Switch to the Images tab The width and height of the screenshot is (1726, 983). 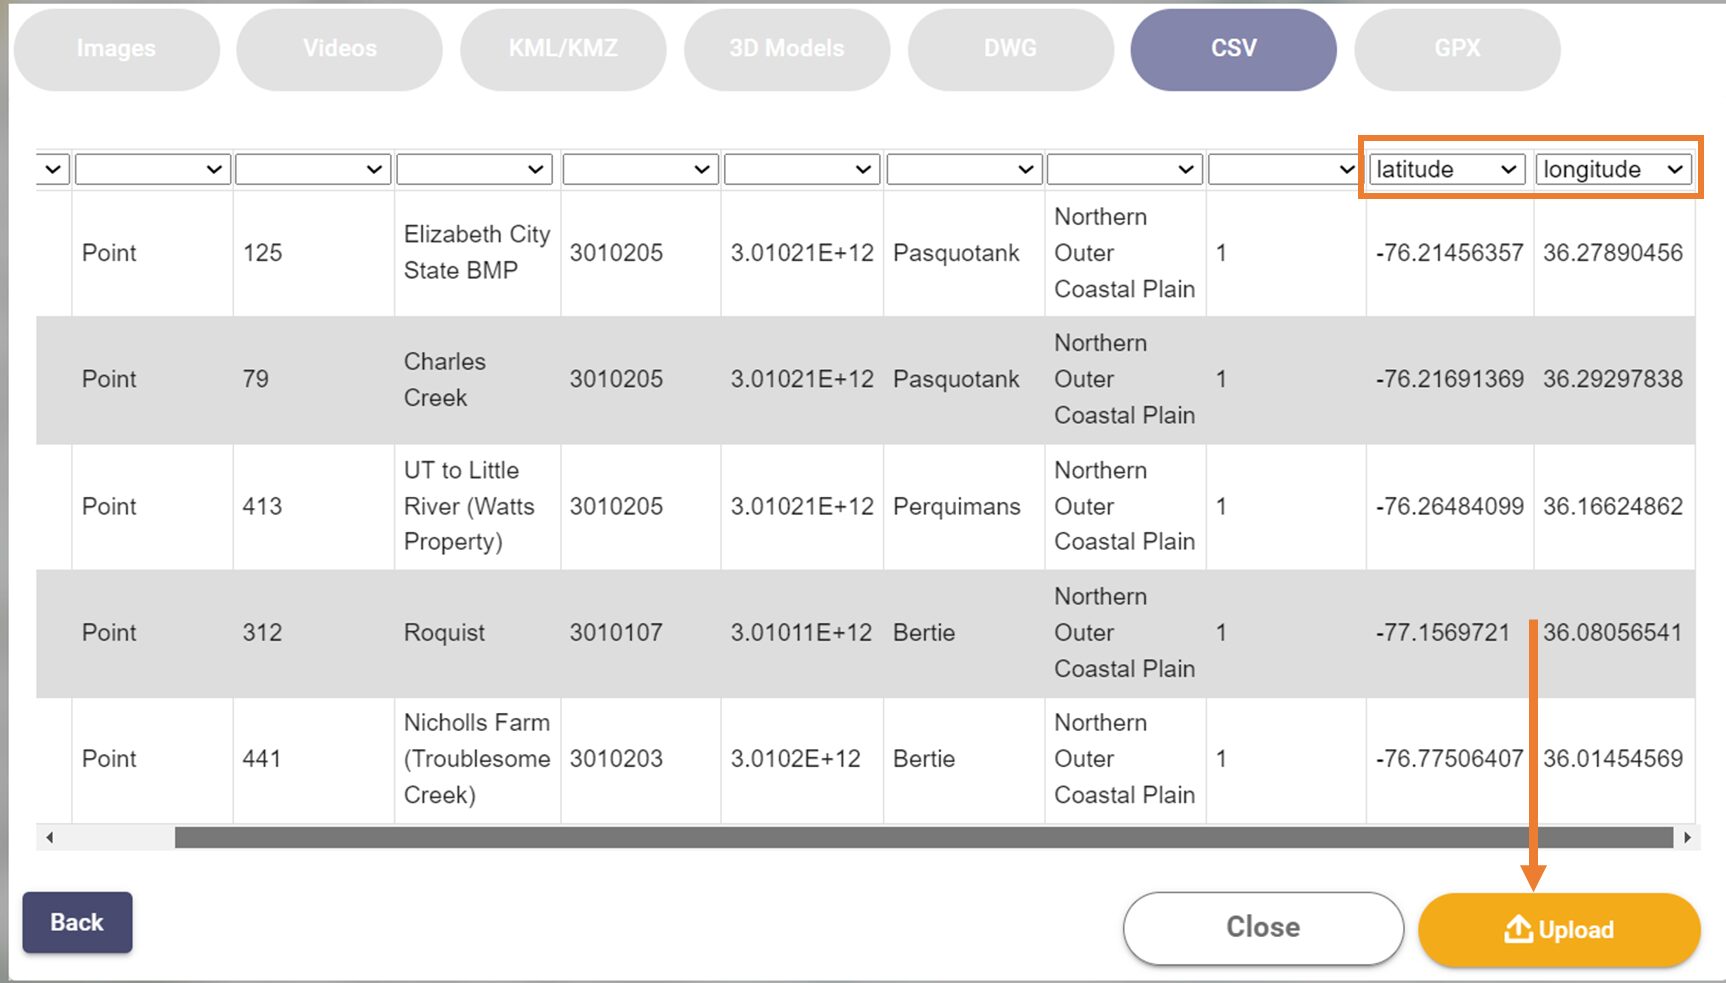[x=116, y=49]
